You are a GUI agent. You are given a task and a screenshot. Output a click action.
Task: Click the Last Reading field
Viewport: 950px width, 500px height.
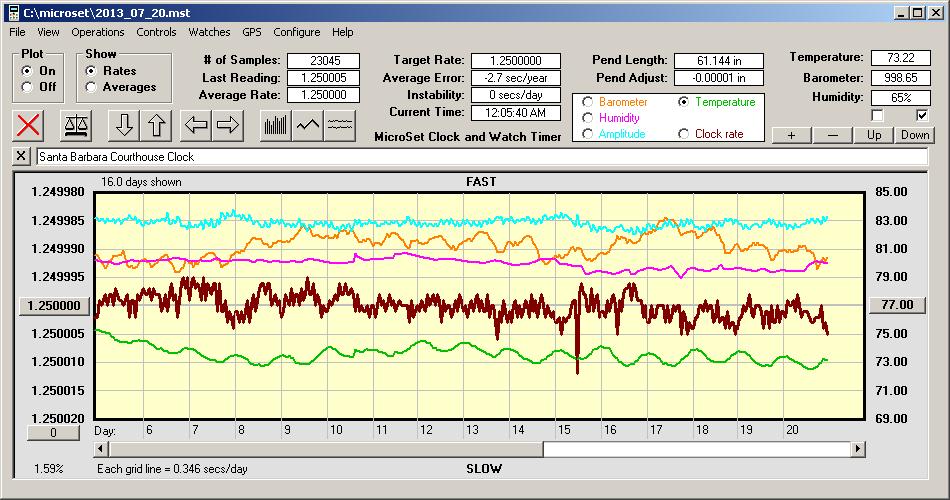coord(324,78)
